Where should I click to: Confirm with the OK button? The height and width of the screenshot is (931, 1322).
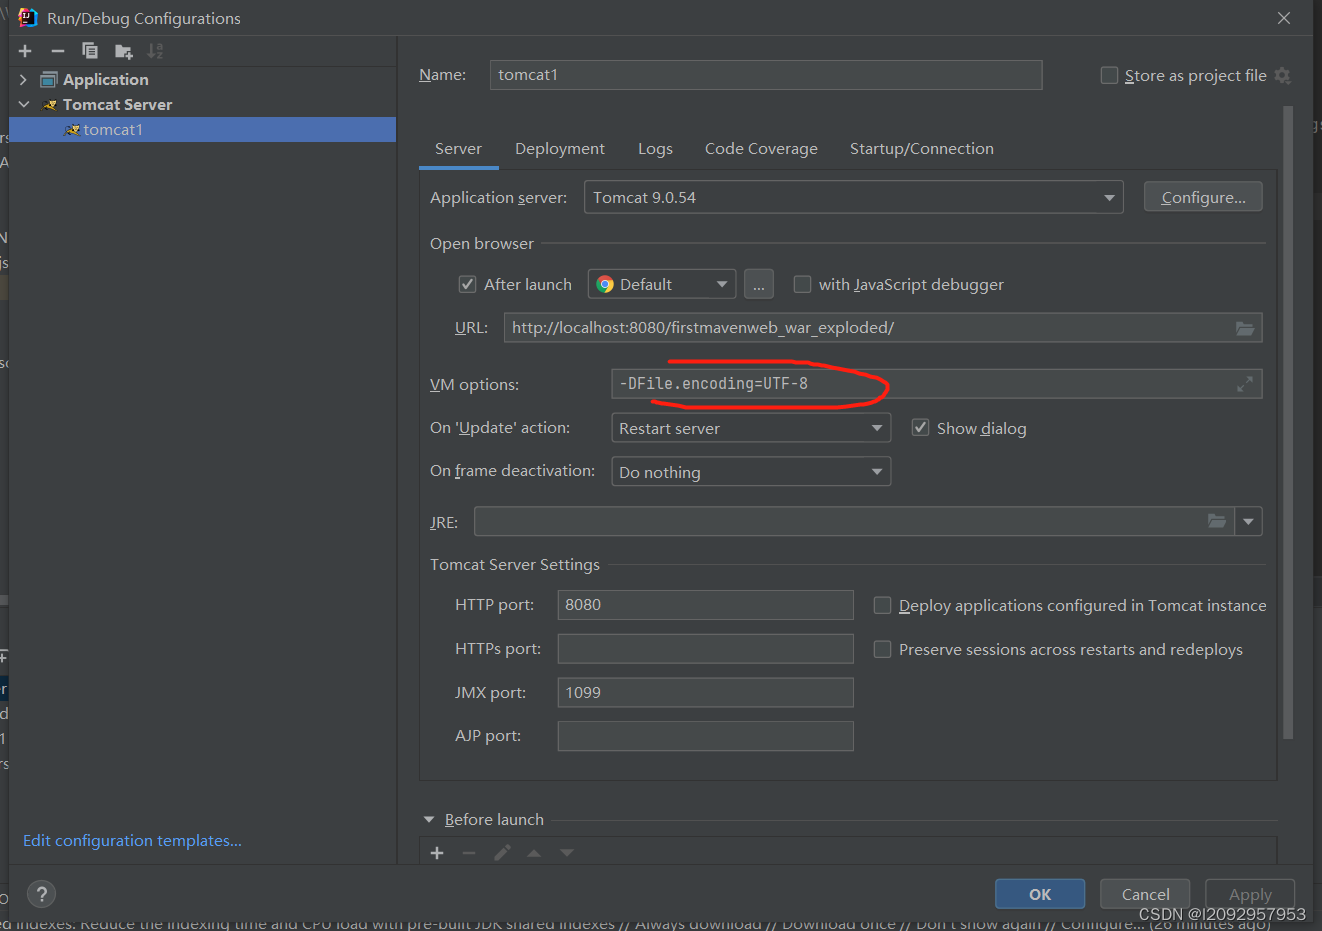(1040, 894)
